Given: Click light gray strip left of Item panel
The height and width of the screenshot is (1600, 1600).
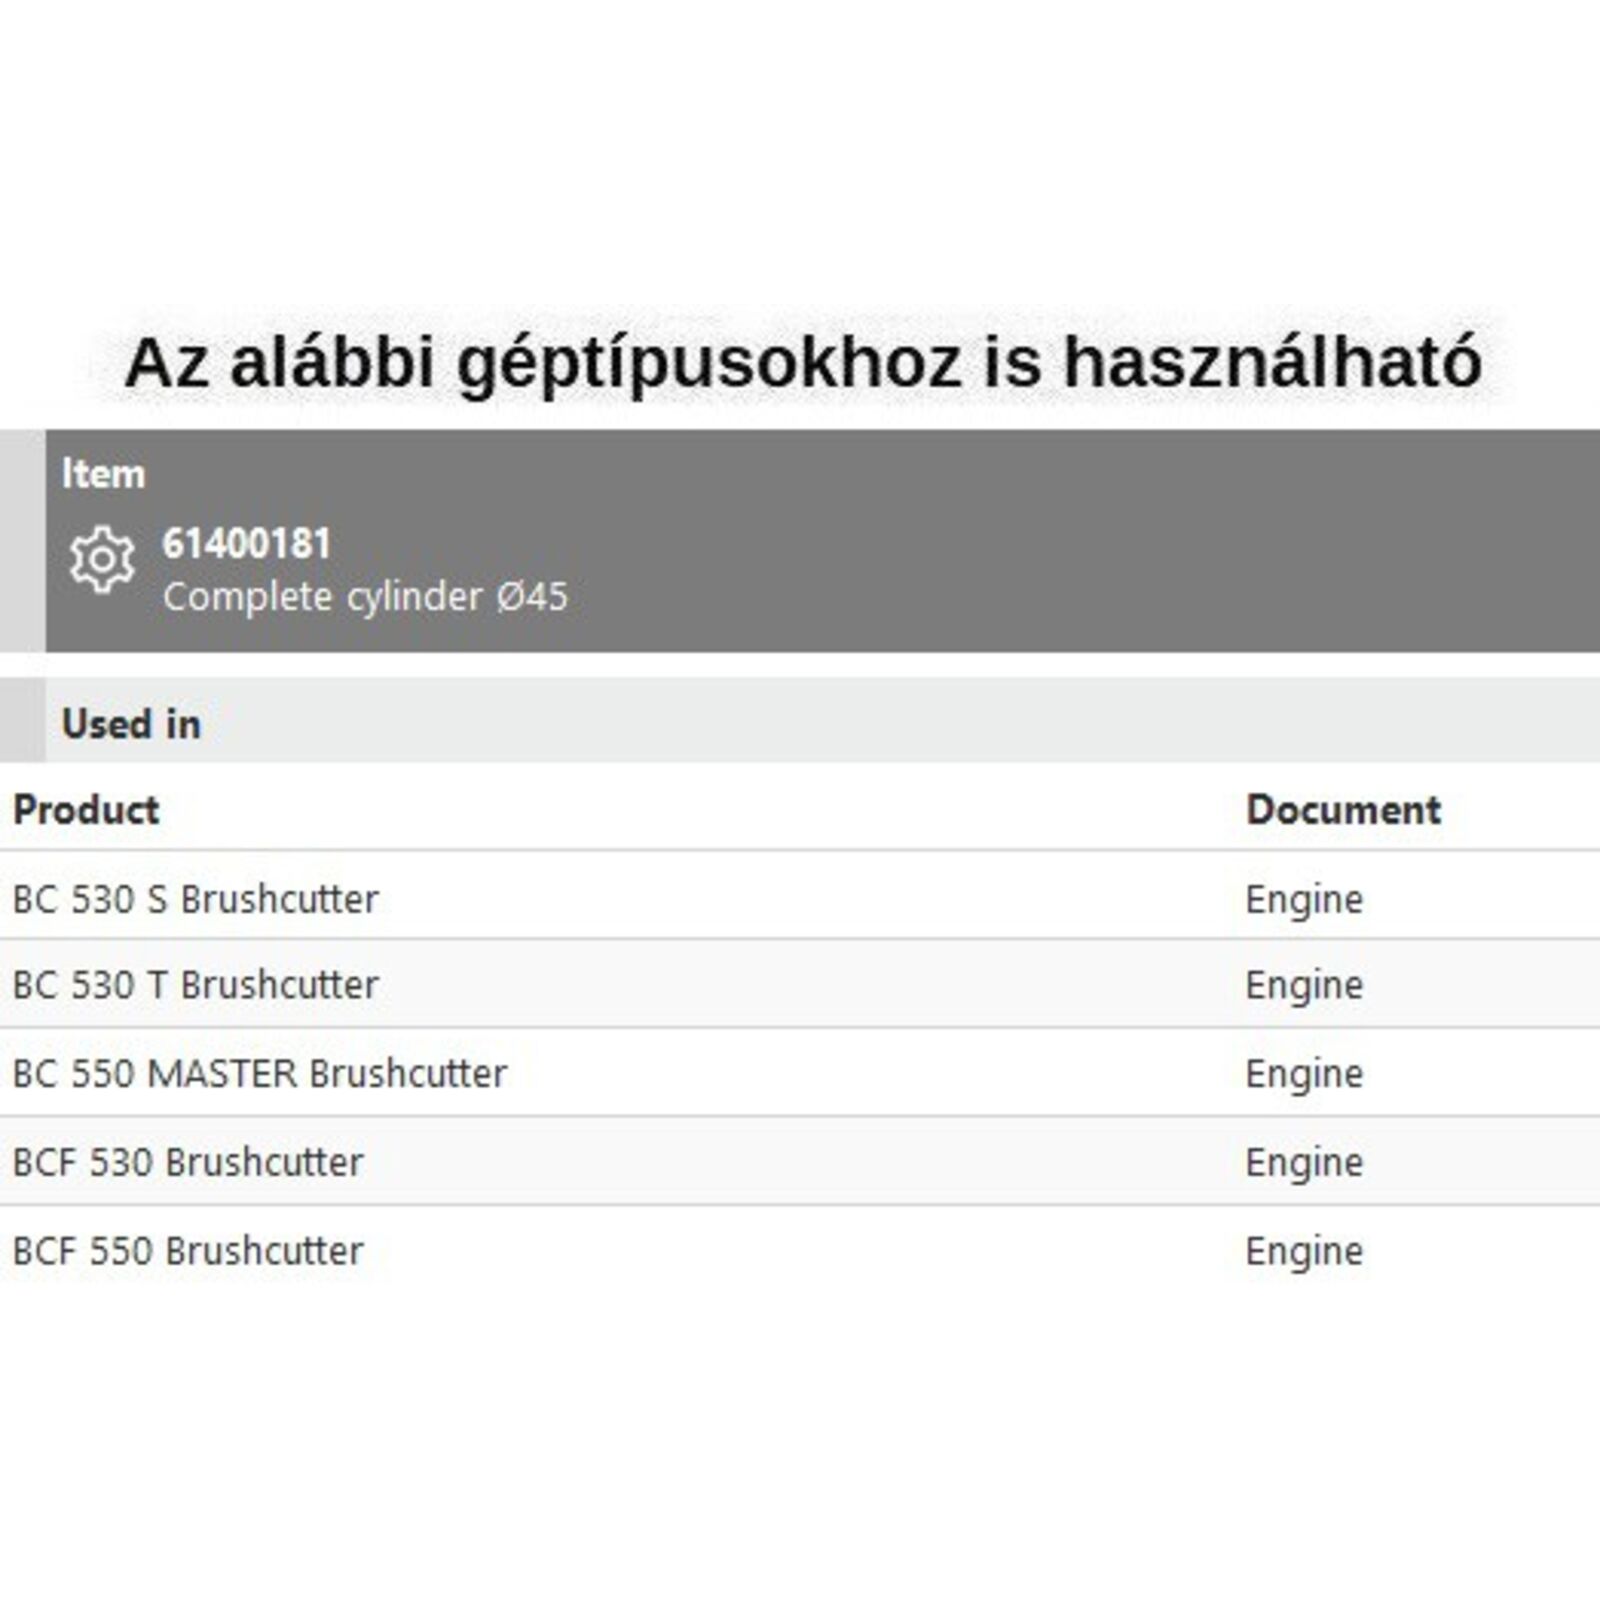Looking at the screenshot, I should point(22,540).
